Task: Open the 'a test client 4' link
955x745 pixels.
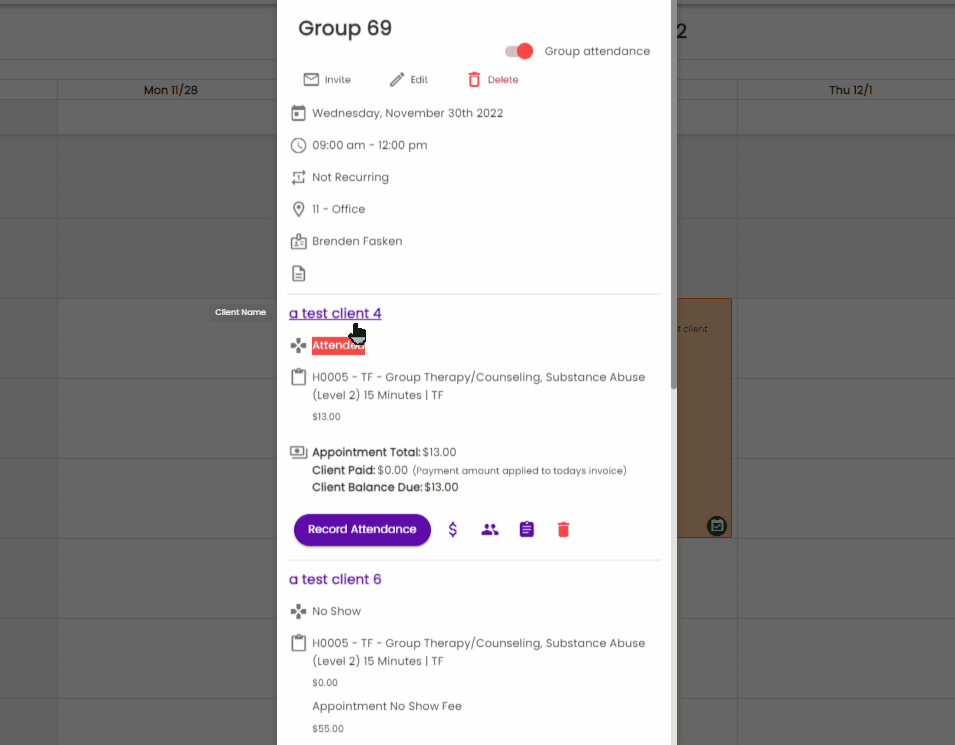Action: (335, 313)
